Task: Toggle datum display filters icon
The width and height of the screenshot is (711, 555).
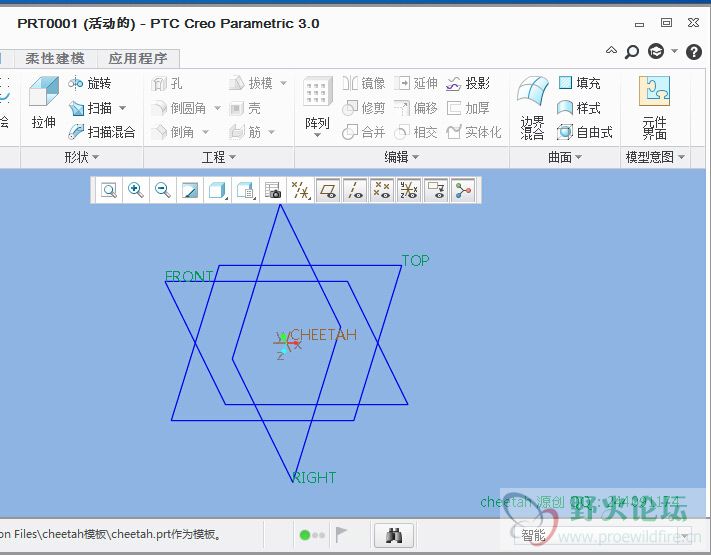Action: [301, 190]
